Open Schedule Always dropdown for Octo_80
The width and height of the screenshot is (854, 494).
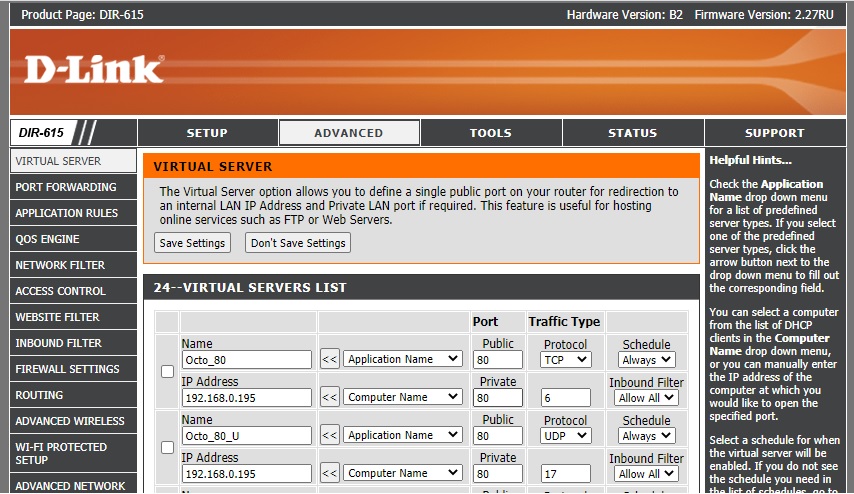pyautogui.click(x=646, y=359)
